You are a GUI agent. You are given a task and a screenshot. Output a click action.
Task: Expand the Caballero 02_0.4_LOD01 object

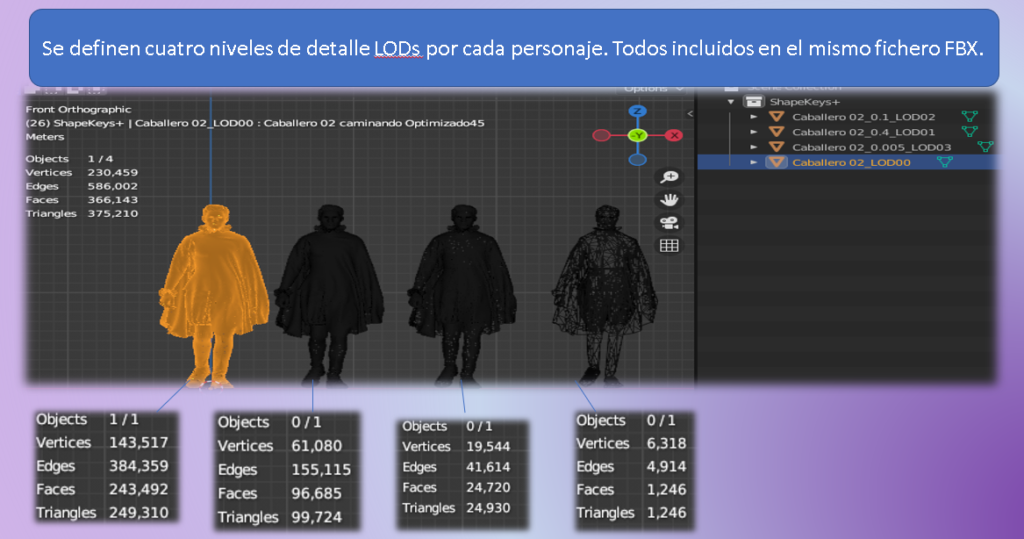[754, 132]
